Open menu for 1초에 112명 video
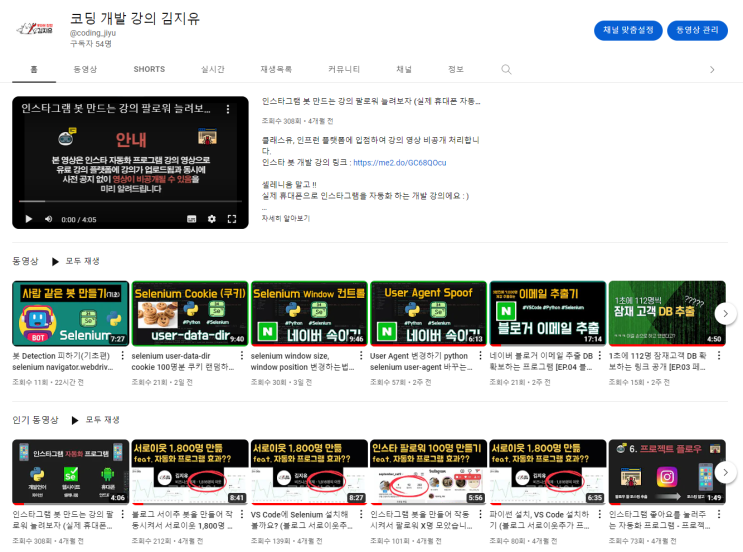The width and height of the screenshot is (743, 552). tap(719, 355)
